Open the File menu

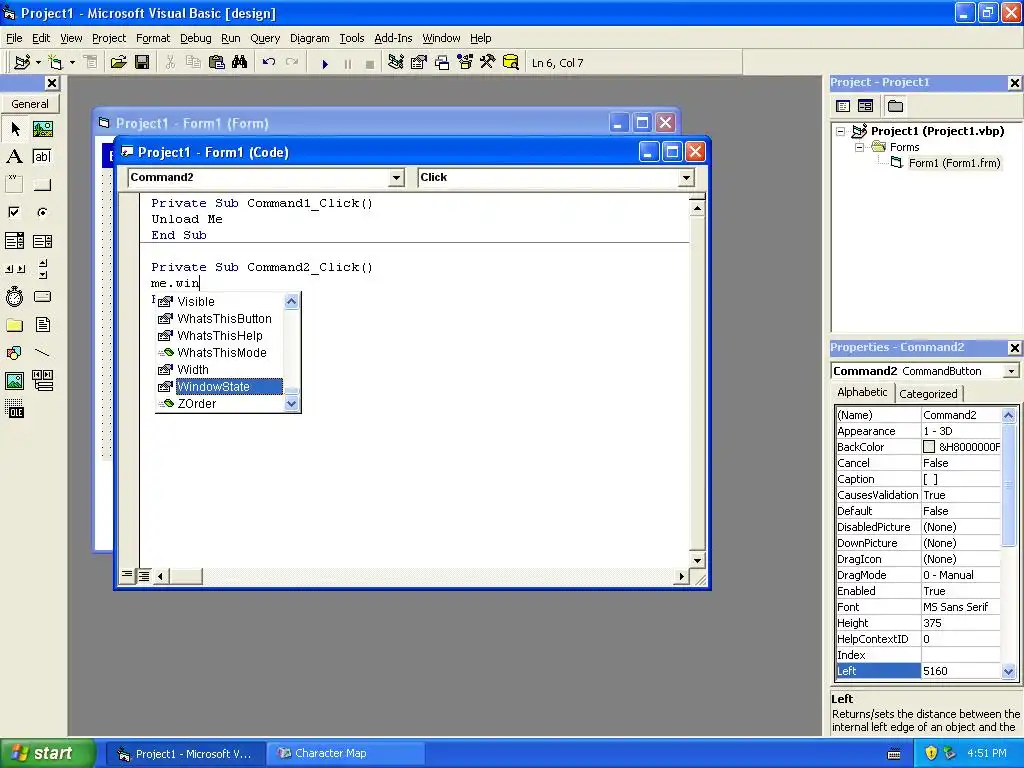click(14, 38)
